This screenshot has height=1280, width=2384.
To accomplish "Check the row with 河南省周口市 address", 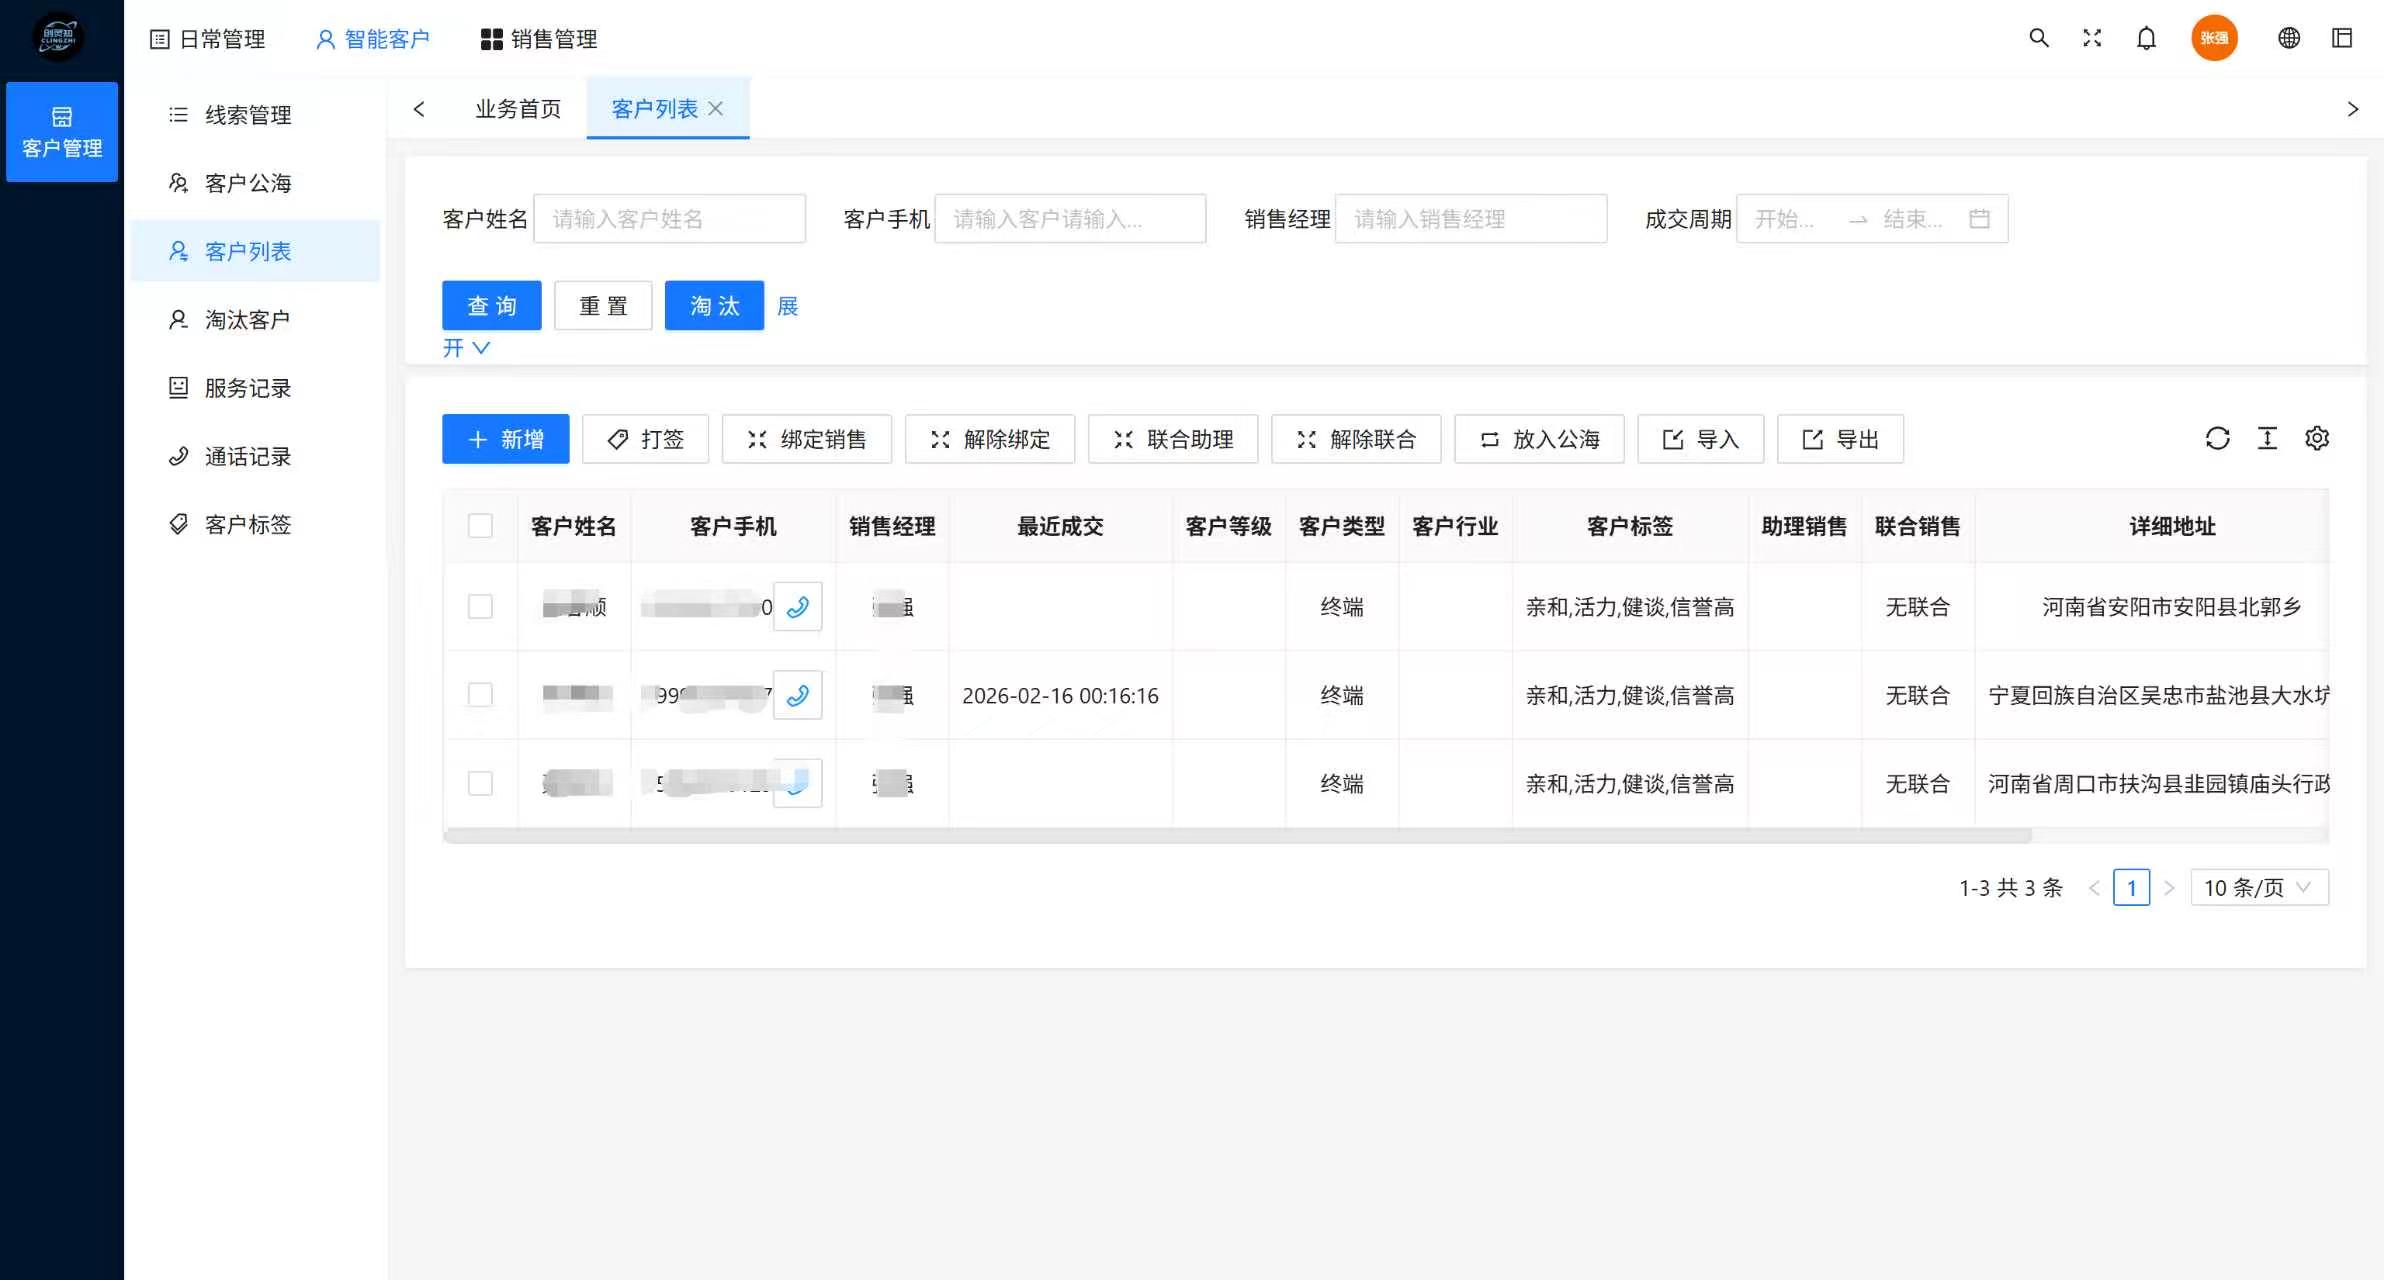I will 480,783.
